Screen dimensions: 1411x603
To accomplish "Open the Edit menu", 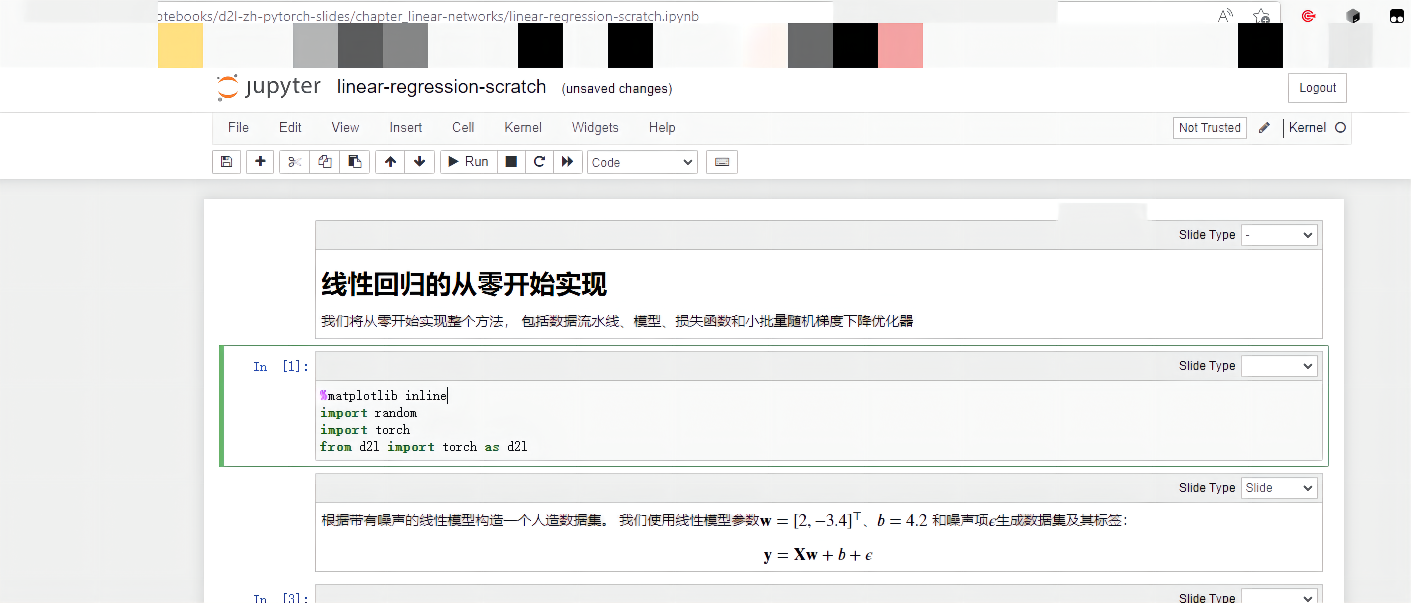I will click(x=290, y=128).
